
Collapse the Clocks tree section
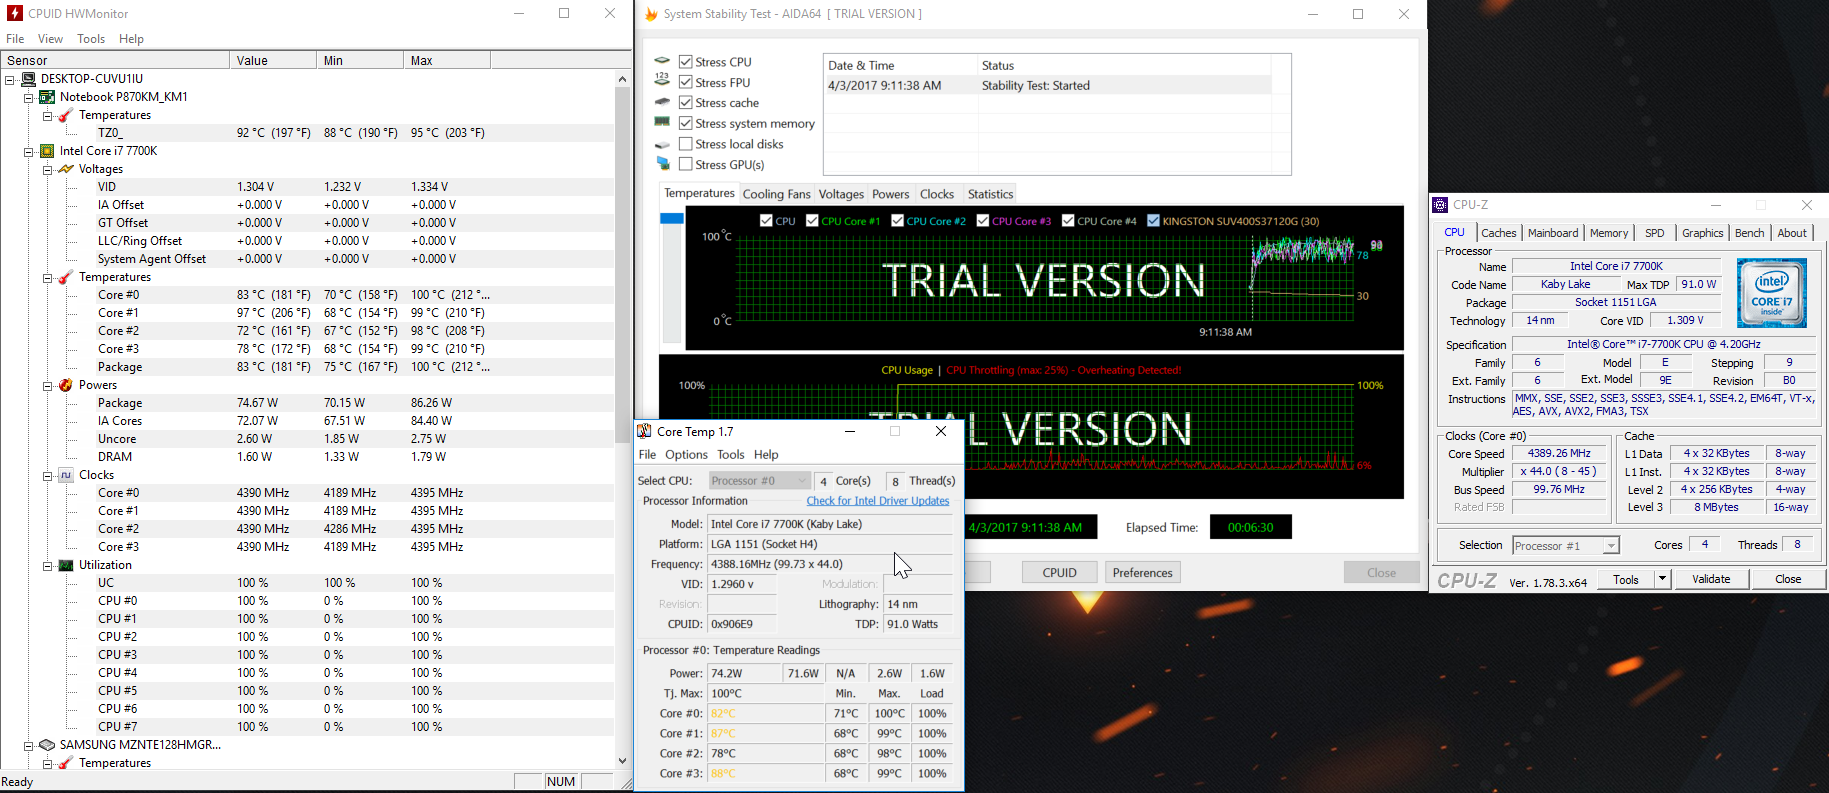click(47, 475)
